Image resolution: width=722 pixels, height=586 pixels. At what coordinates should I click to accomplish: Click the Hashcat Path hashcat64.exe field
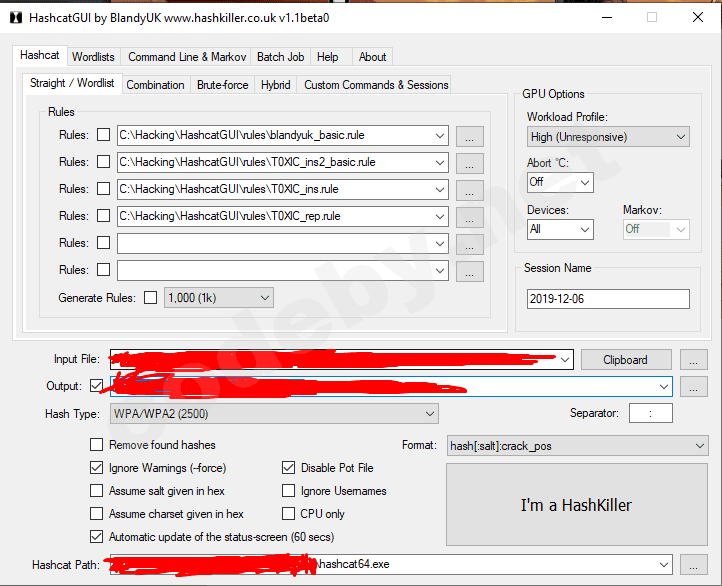(391, 564)
